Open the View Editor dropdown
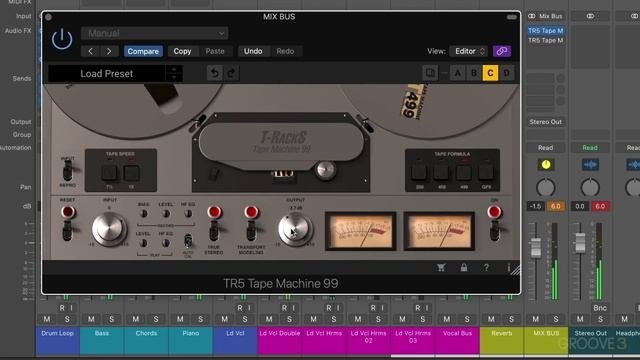This screenshot has height=360, width=640. (x=469, y=51)
